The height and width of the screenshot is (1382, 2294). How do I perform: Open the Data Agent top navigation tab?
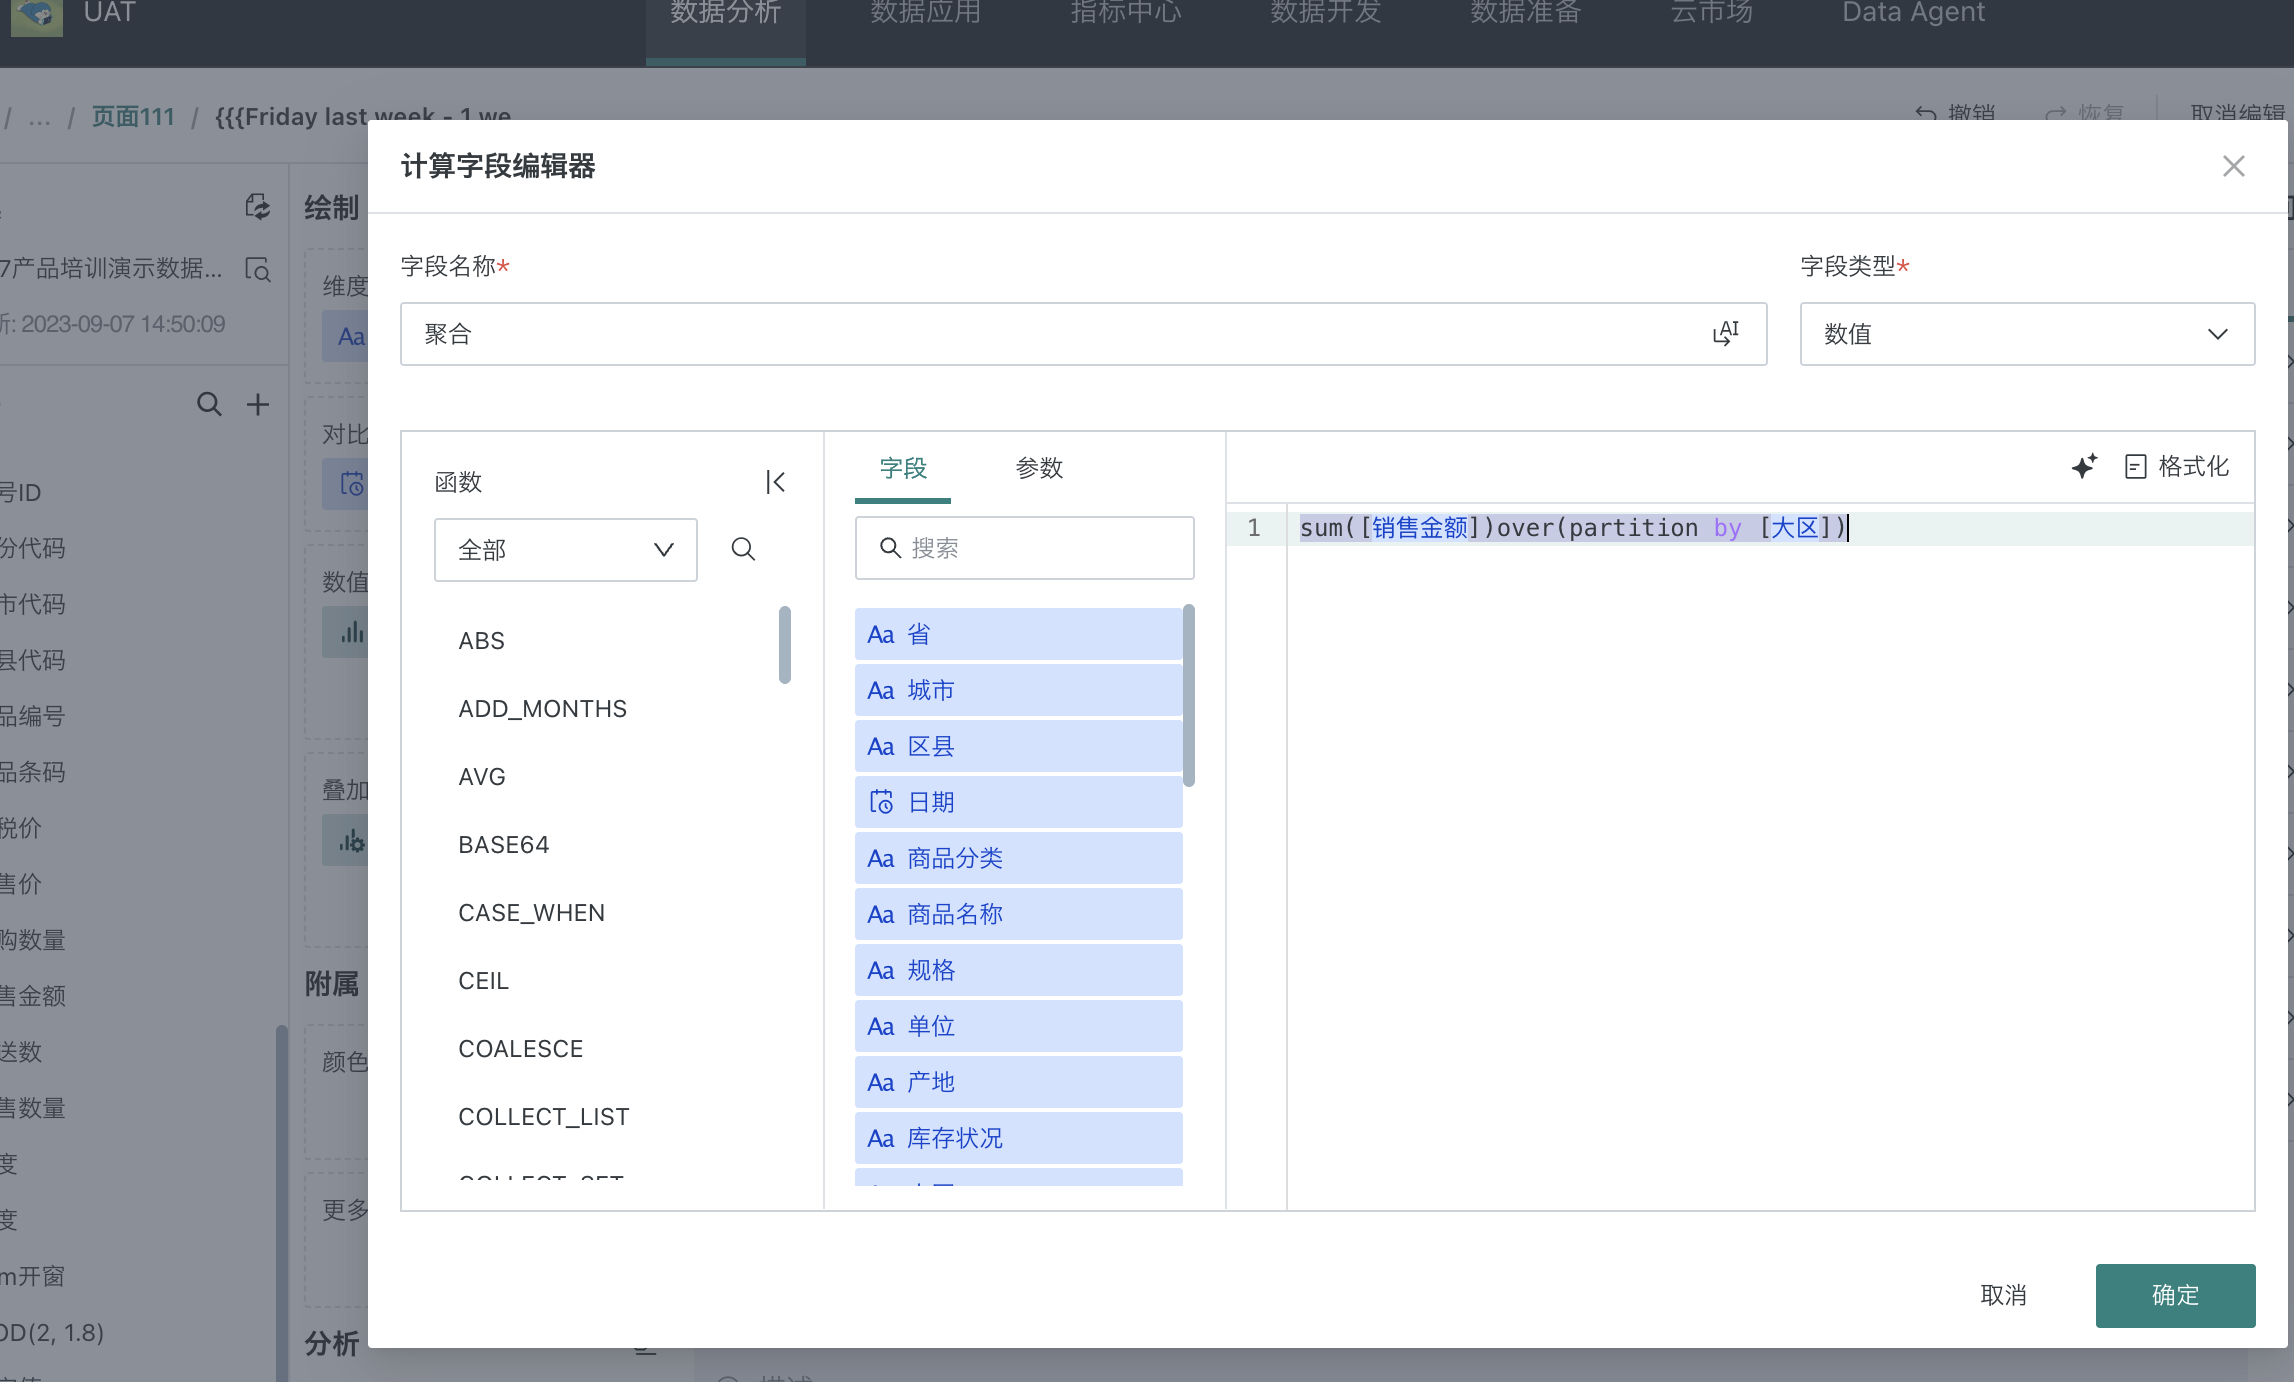(1914, 14)
